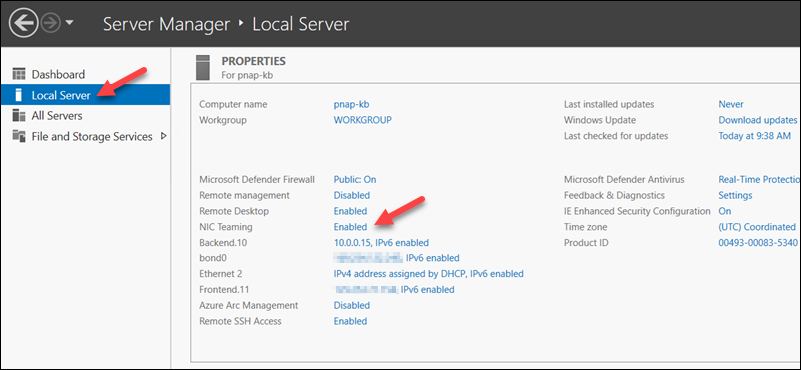The height and width of the screenshot is (370, 801).
Task: Click the Forward navigation arrow
Action: pos(51,24)
